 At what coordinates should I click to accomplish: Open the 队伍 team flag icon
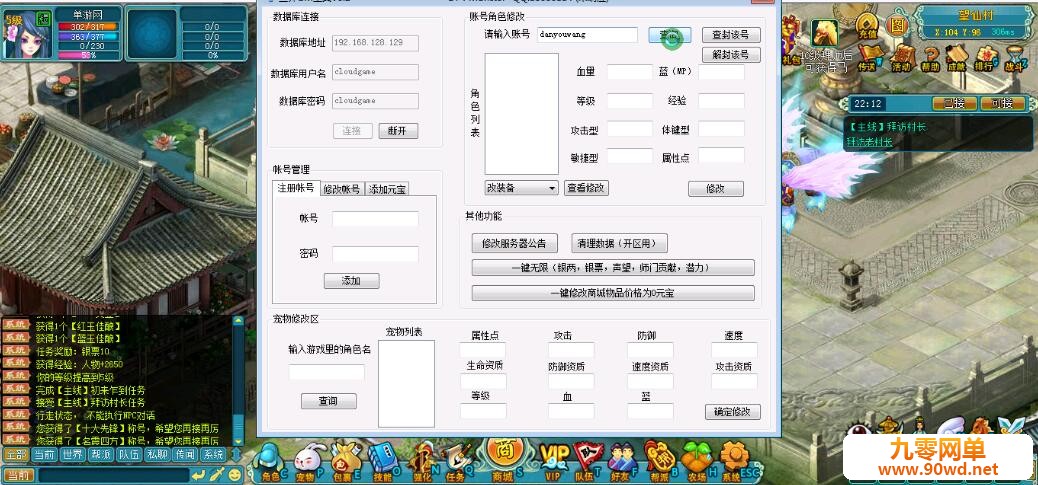click(x=587, y=461)
